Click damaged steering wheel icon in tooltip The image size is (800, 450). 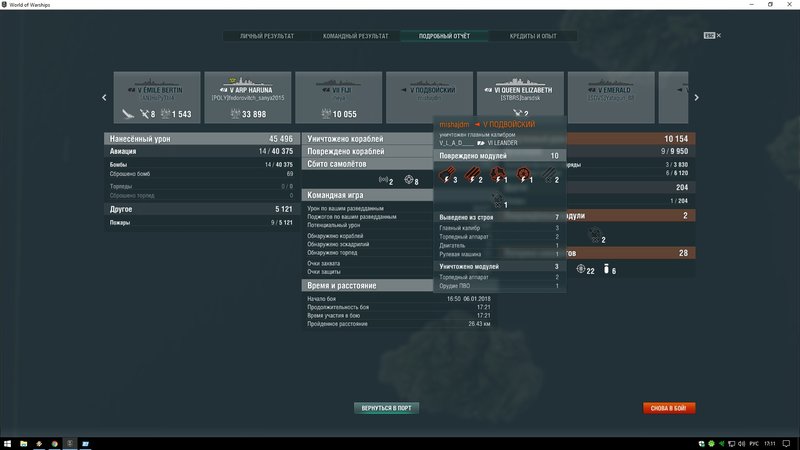tap(523, 175)
